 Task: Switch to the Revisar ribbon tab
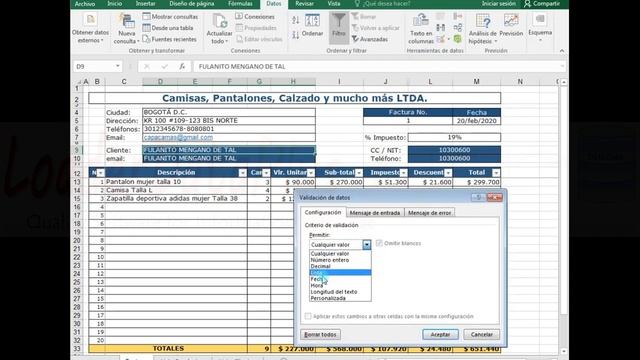[304, 4]
